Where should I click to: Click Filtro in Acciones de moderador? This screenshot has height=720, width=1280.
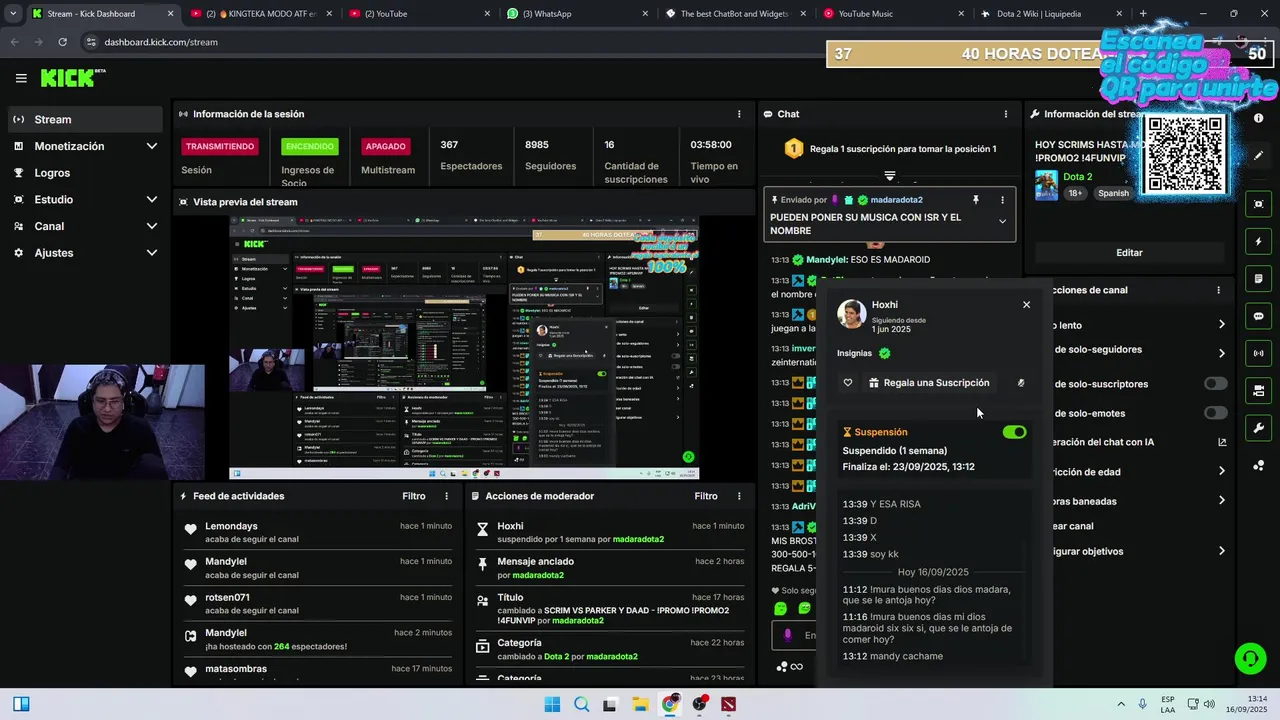click(x=706, y=496)
